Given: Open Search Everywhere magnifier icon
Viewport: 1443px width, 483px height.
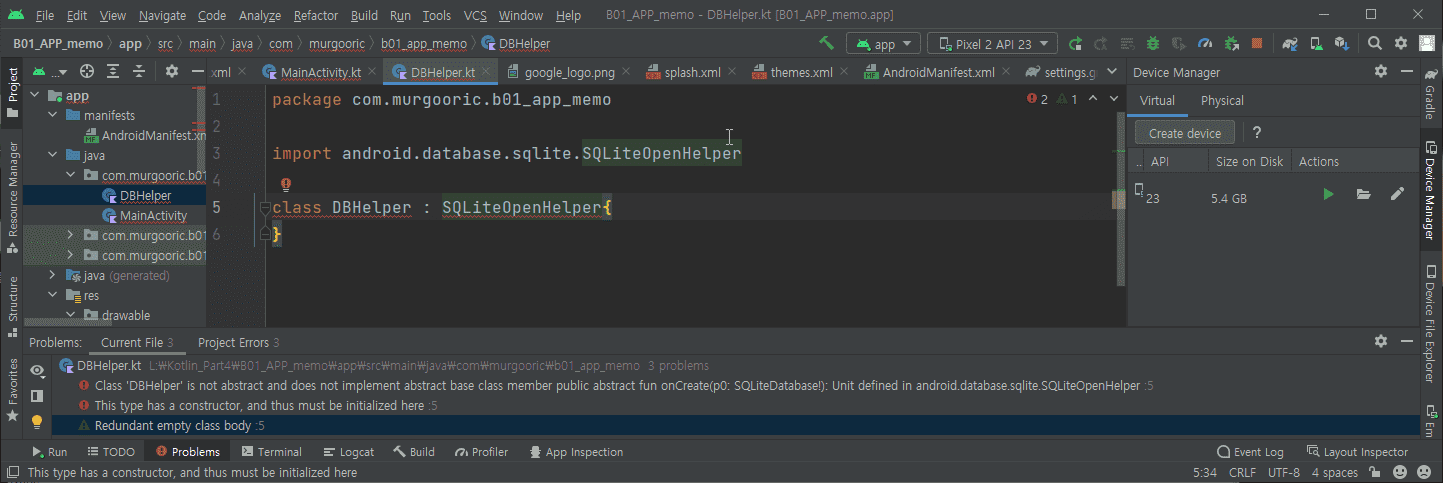Looking at the screenshot, I should tap(1375, 44).
